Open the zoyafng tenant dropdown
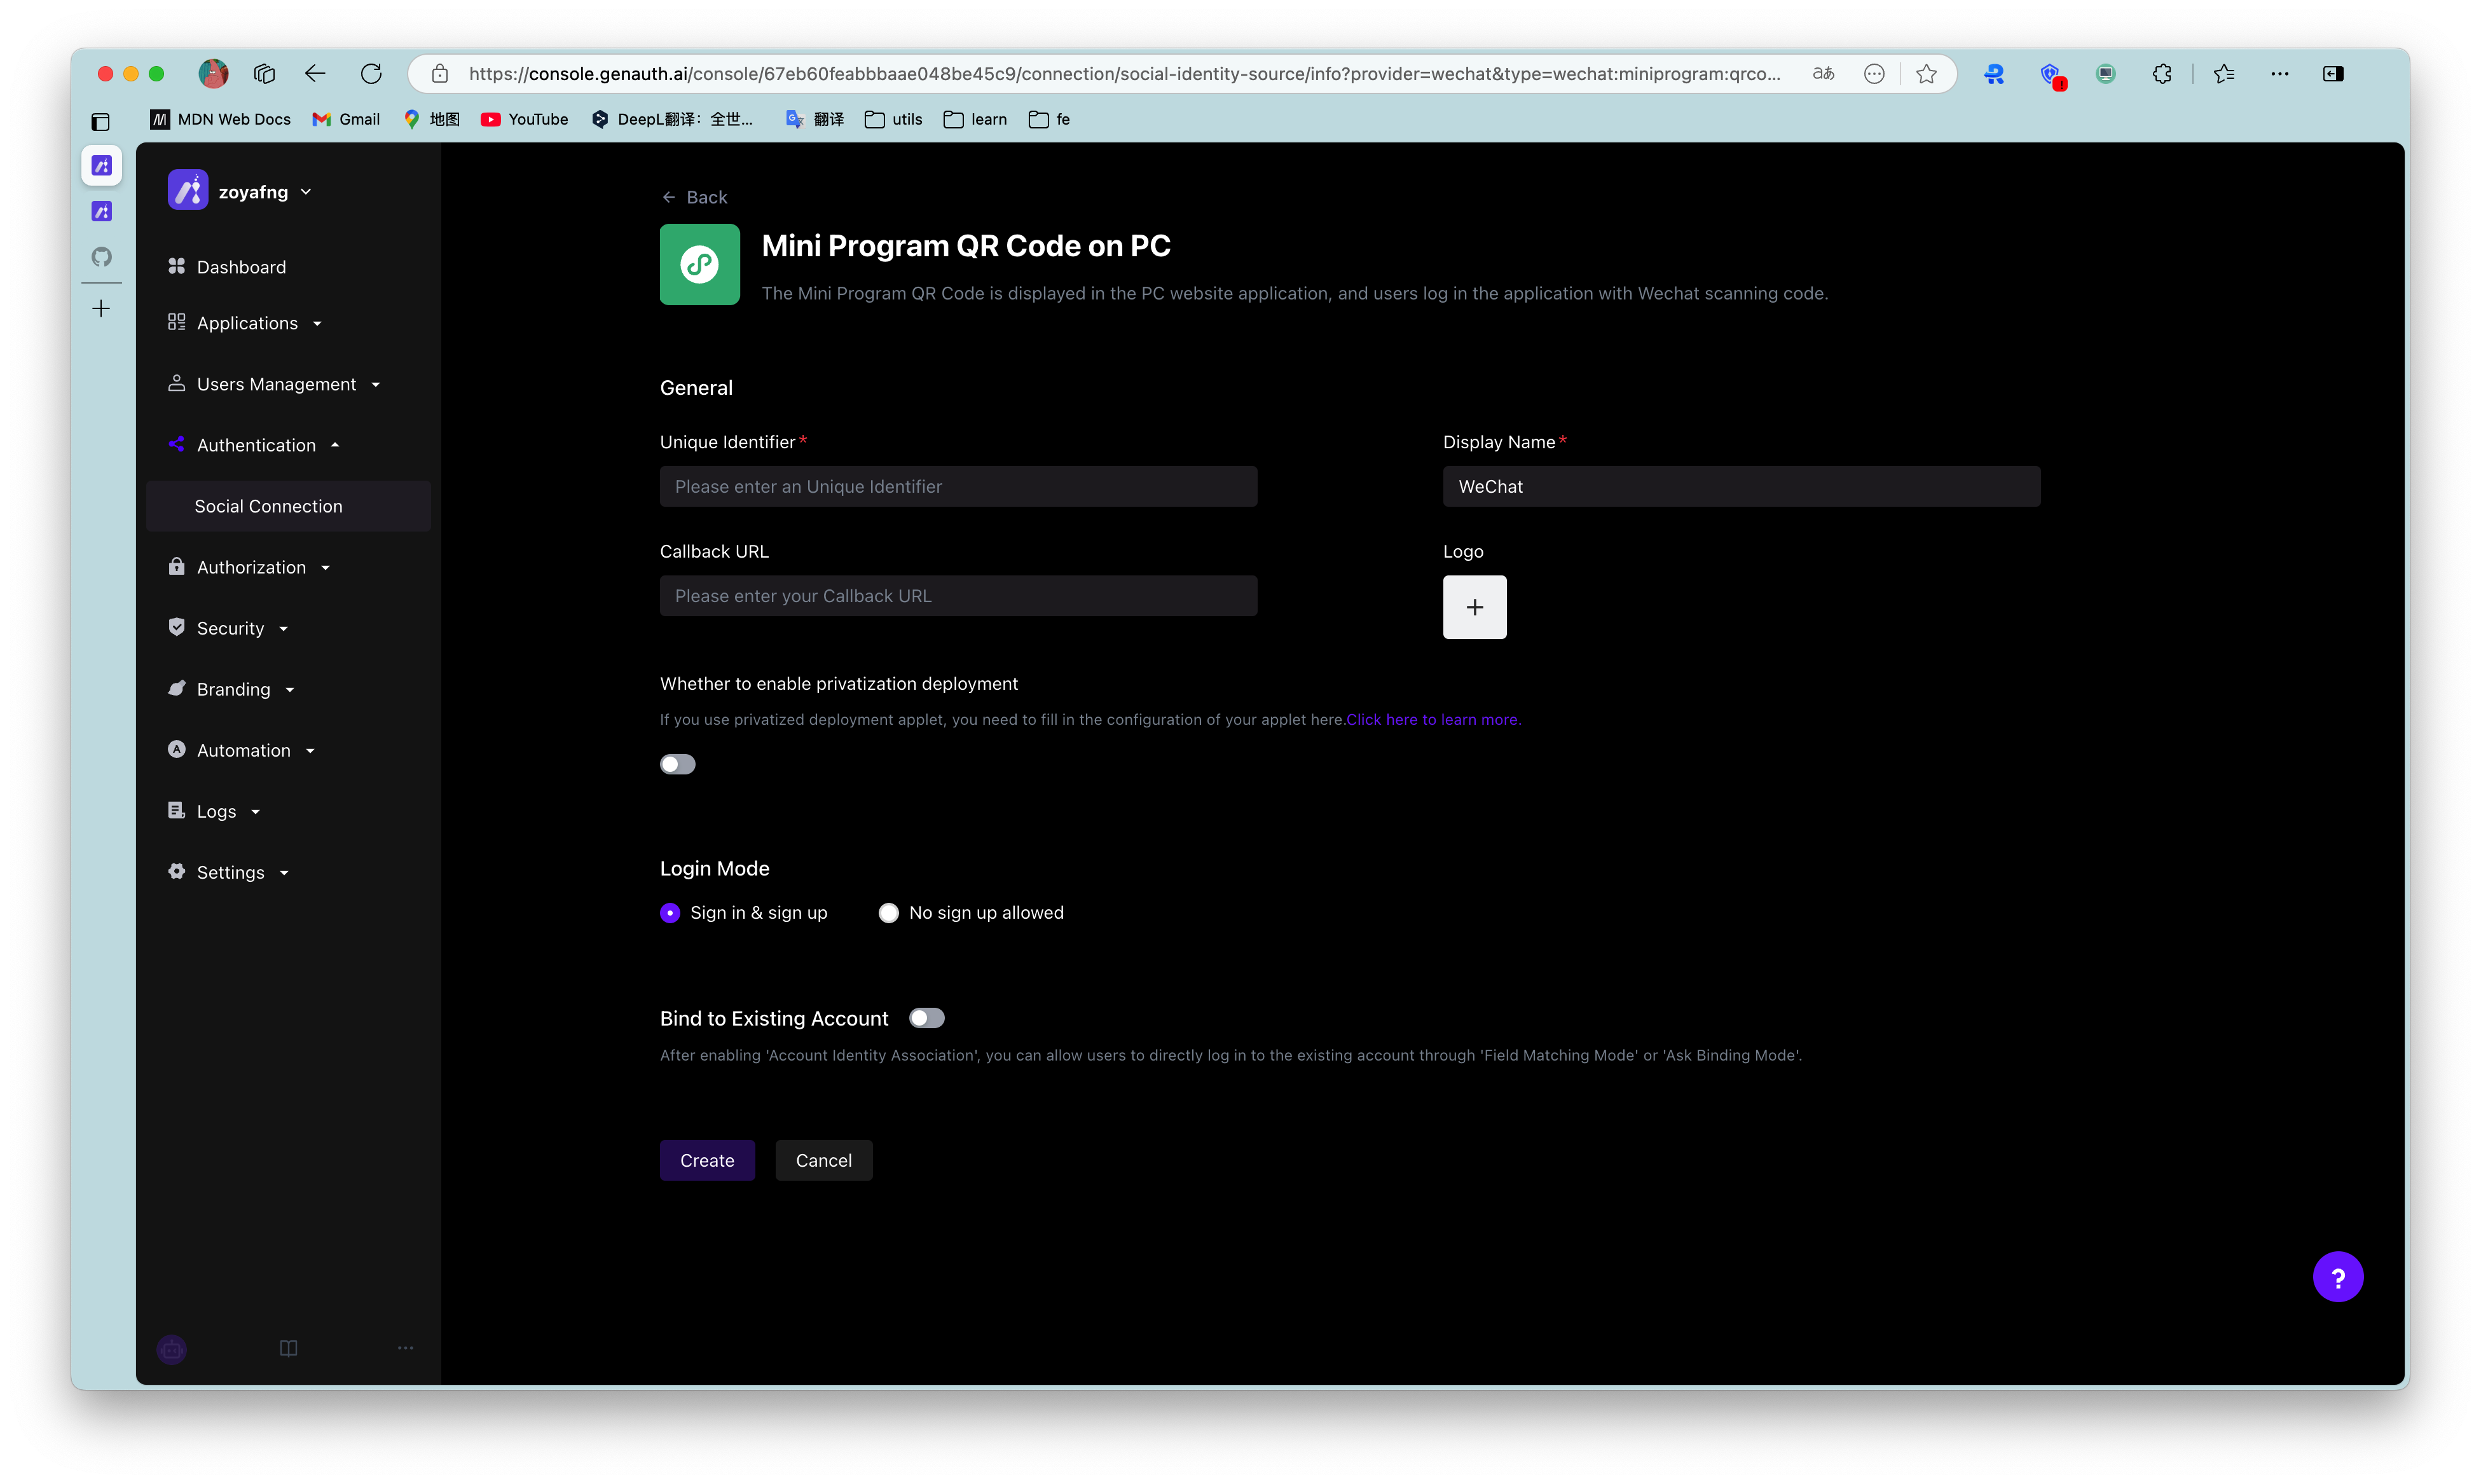 [x=240, y=191]
